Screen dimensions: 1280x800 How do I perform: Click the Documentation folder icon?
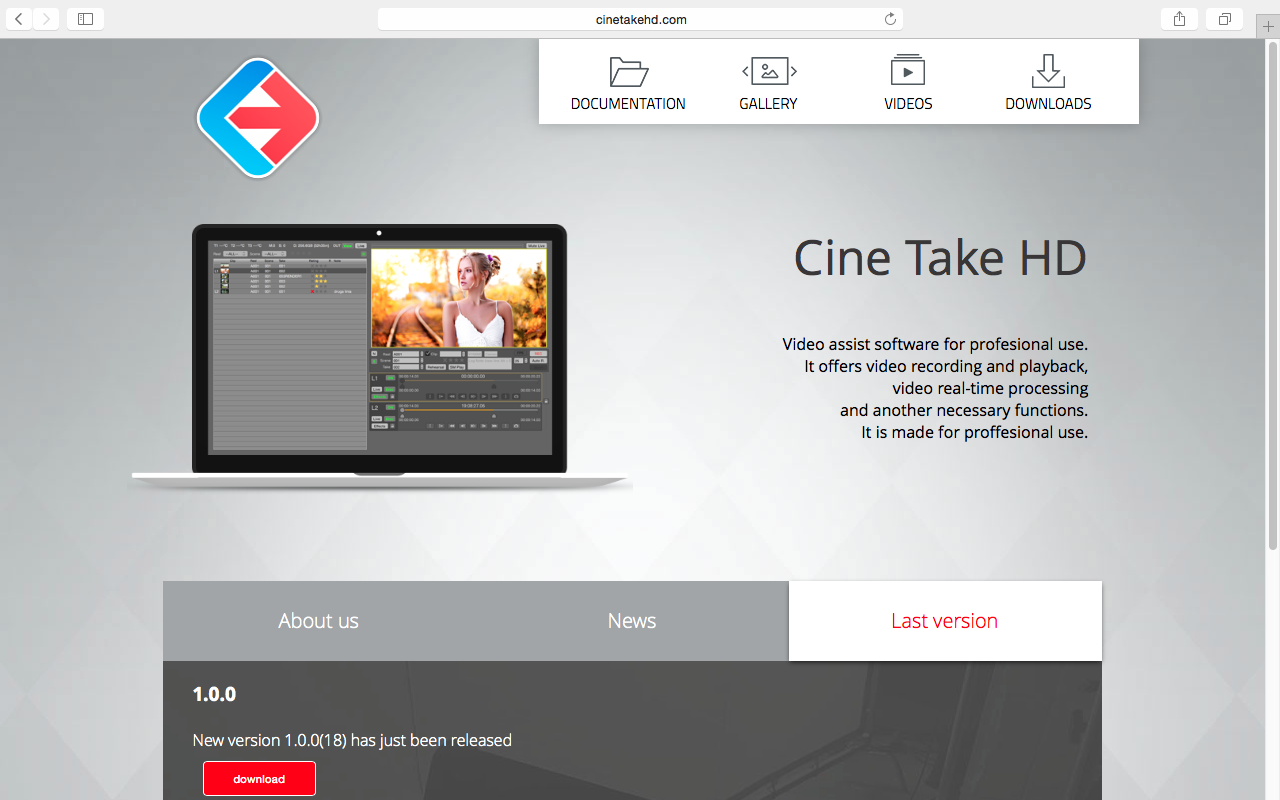pos(628,71)
